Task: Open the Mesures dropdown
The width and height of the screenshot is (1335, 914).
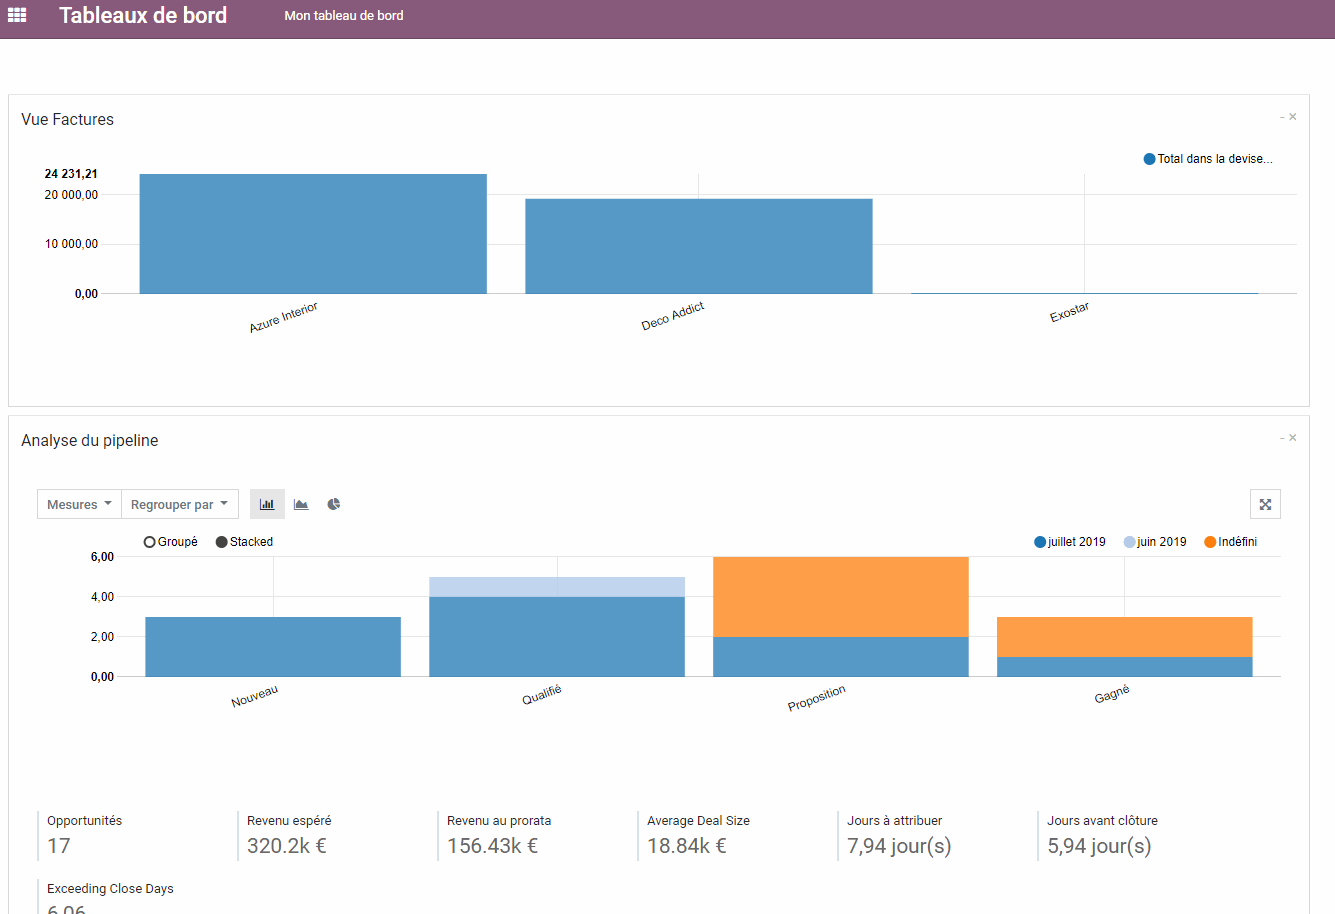Action: click(79, 504)
